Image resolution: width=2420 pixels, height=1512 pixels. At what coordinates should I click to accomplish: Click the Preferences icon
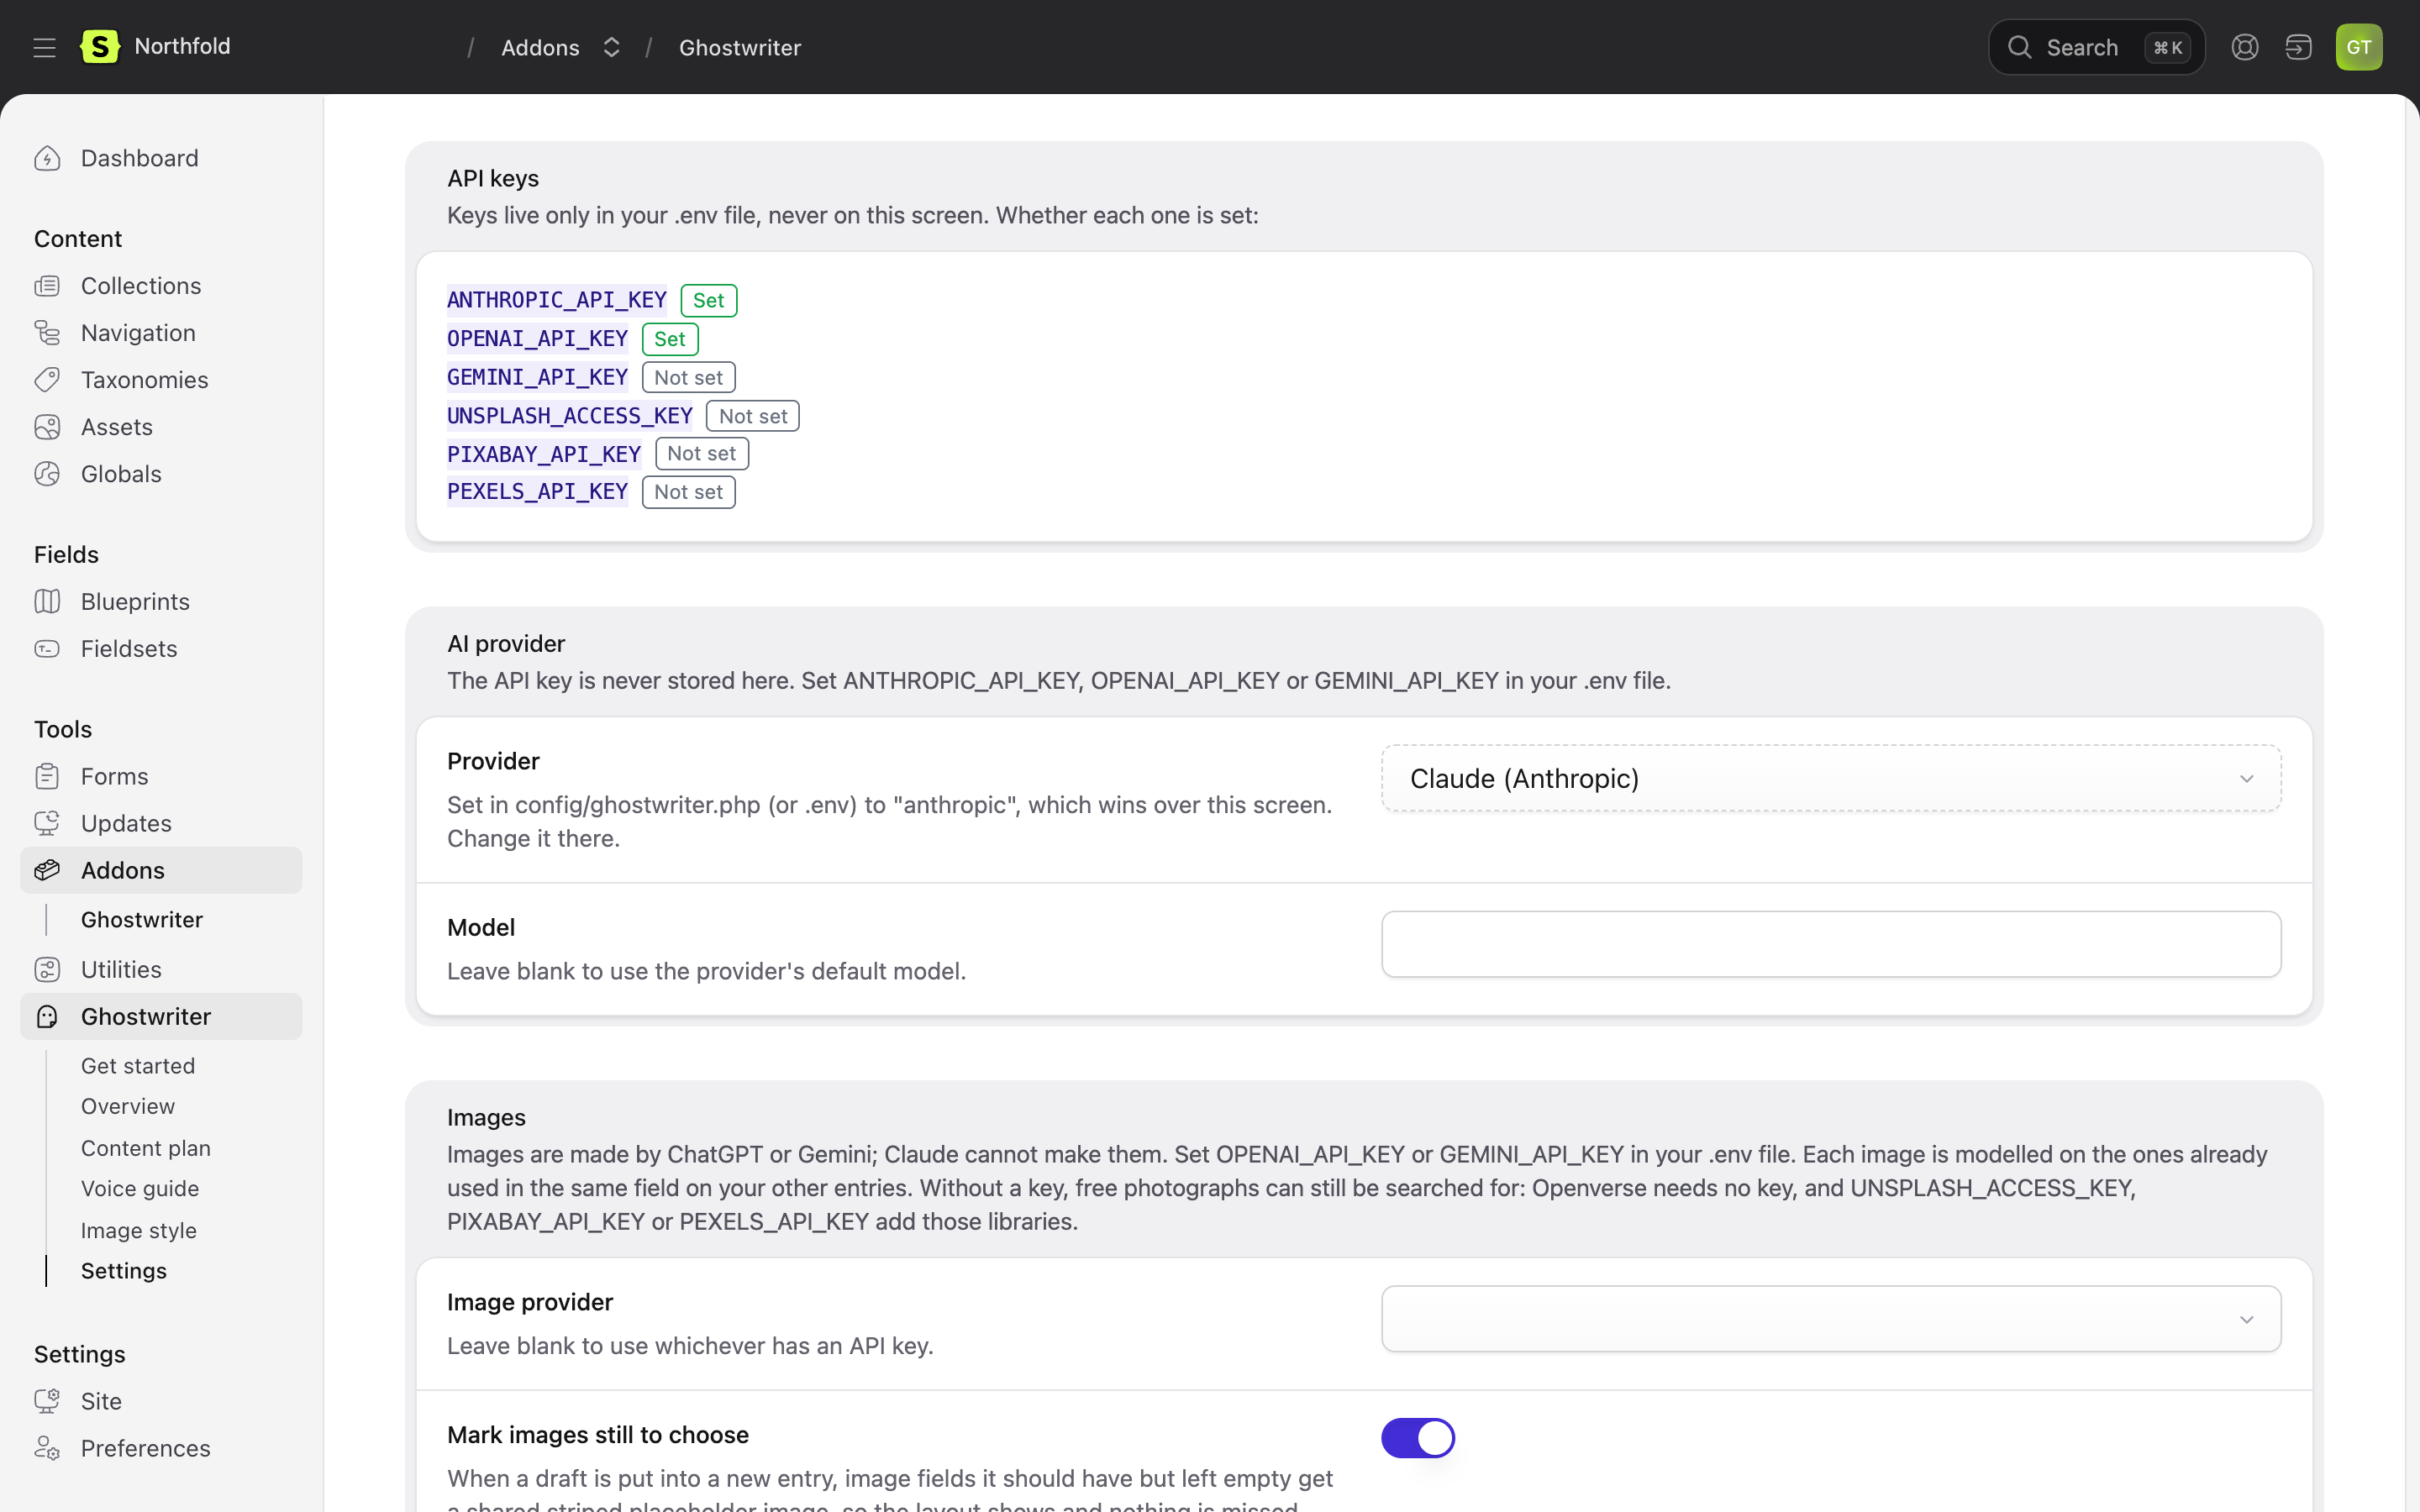click(x=47, y=1448)
